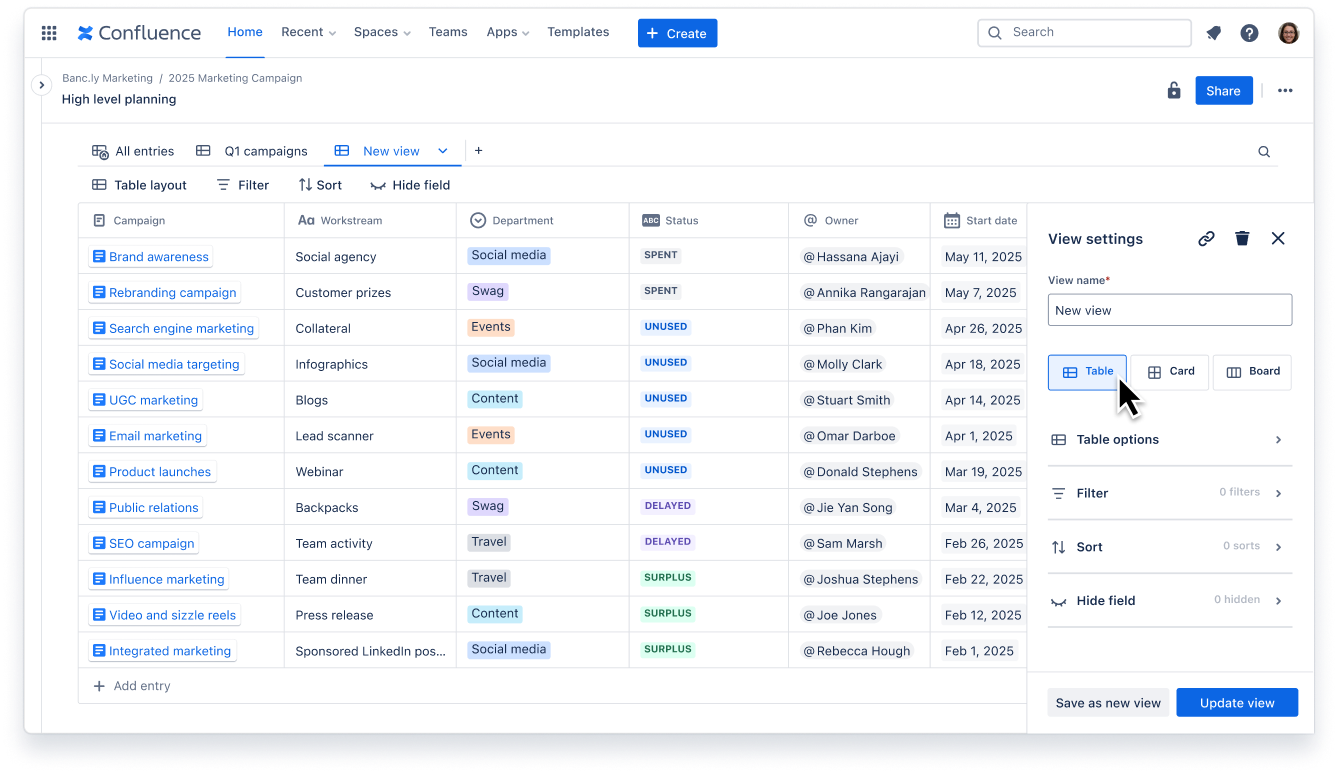1338x774 pixels.
Task: Open the Table layout toolbar option
Action: tap(139, 185)
